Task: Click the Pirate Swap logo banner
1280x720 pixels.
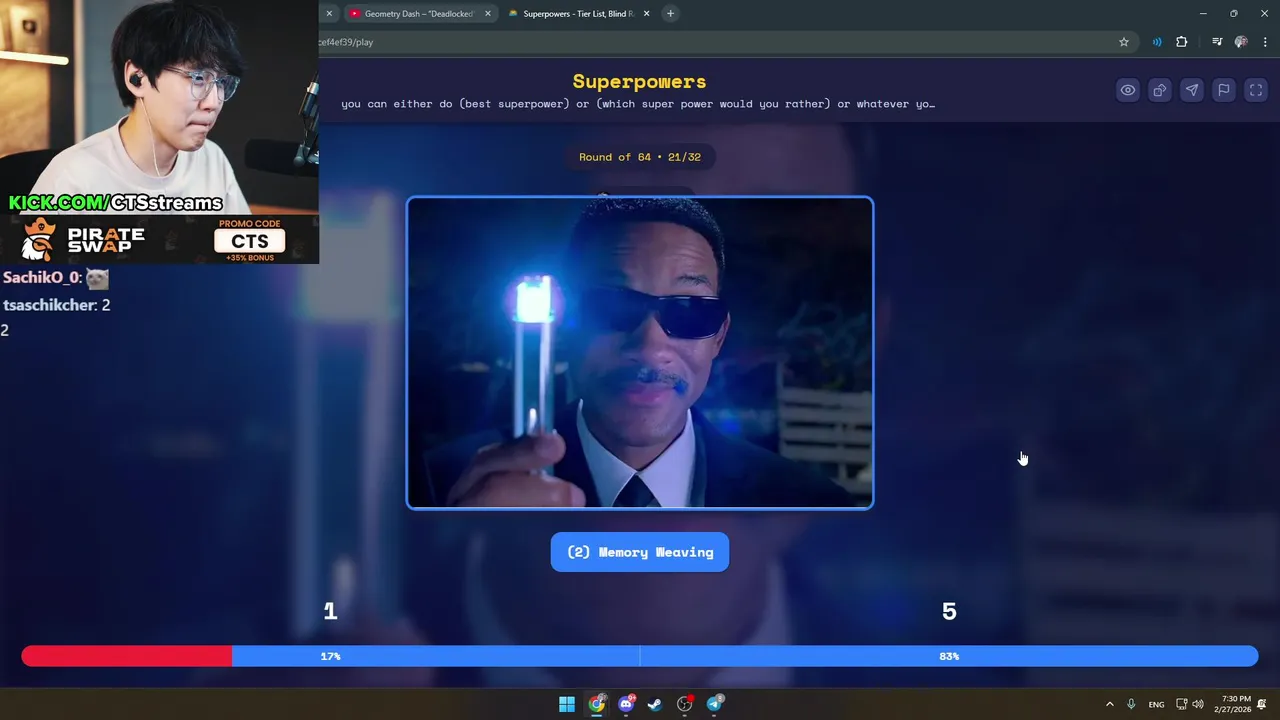Action: click(82, 240)
